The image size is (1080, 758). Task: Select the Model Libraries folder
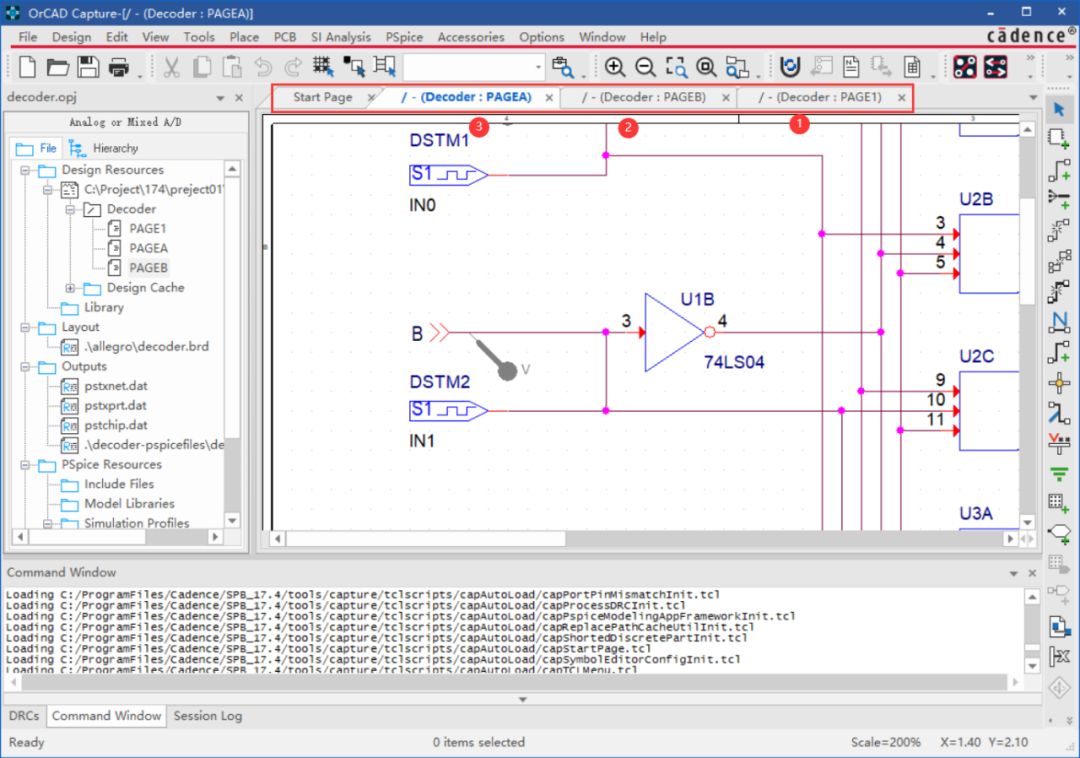click(129, 504)
